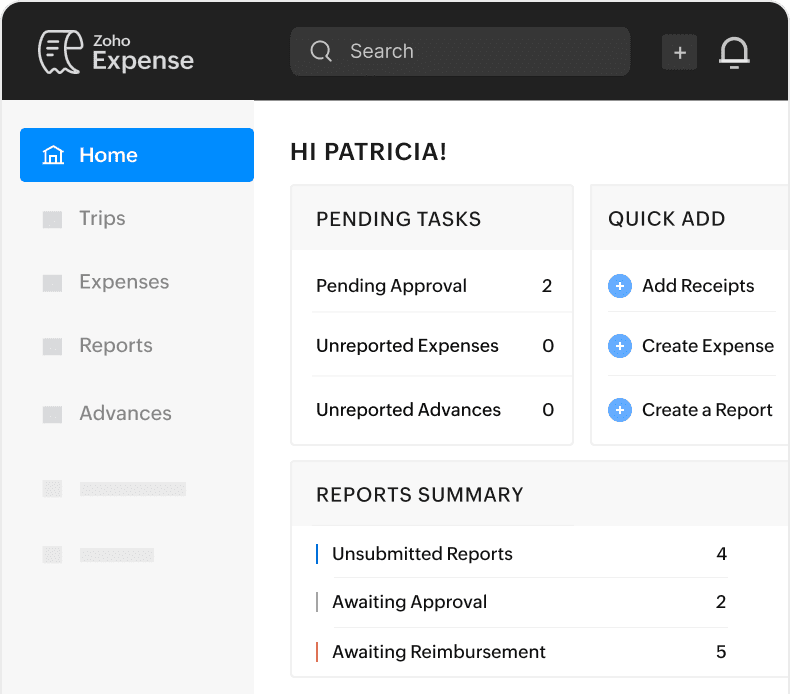The height and width of the screenshot is (694, 790).
Task: Open the Reports section in sidebar
Action: point(115,346)
